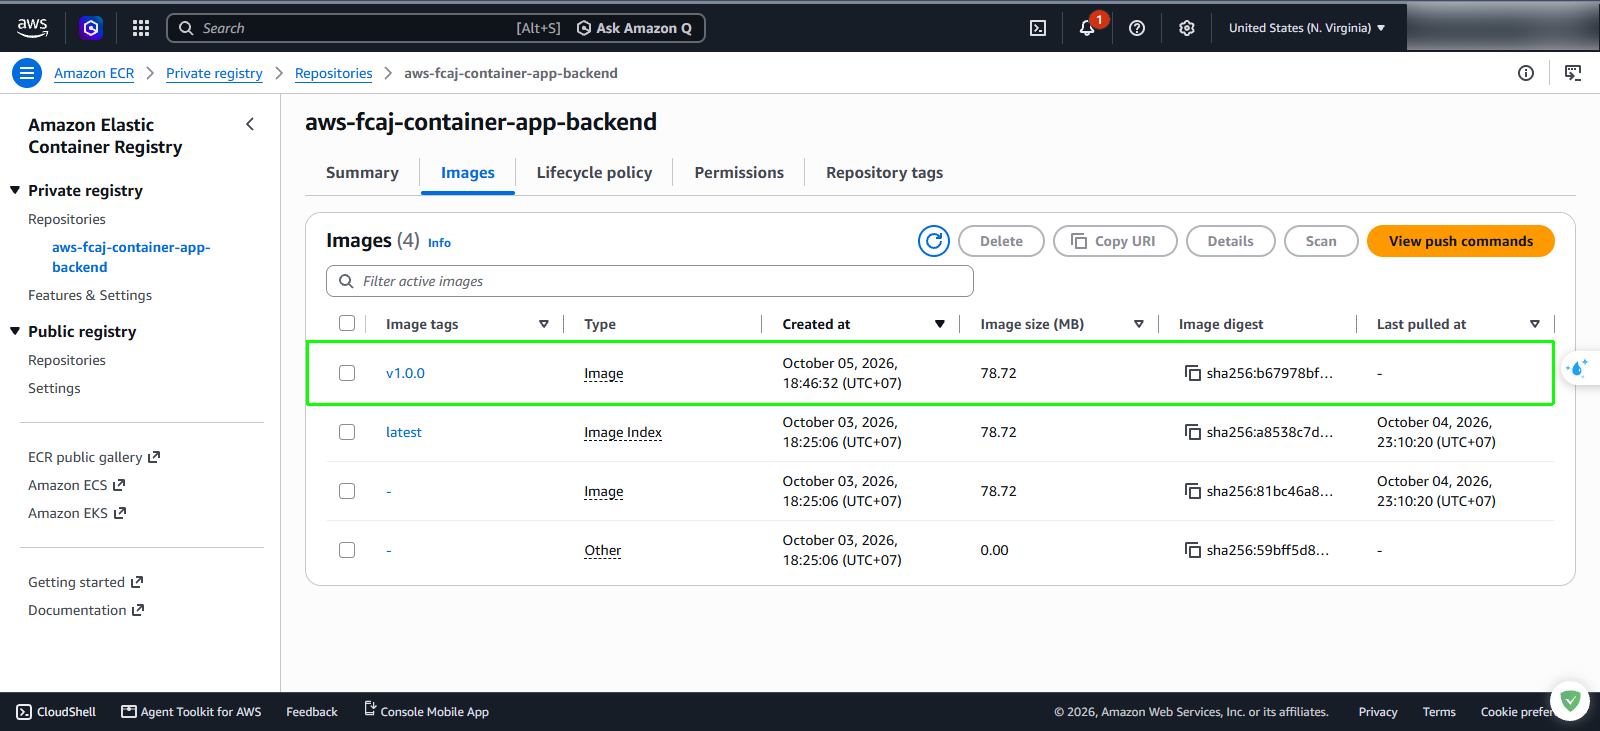Check the Other type row checkbox

pos(347,550)
